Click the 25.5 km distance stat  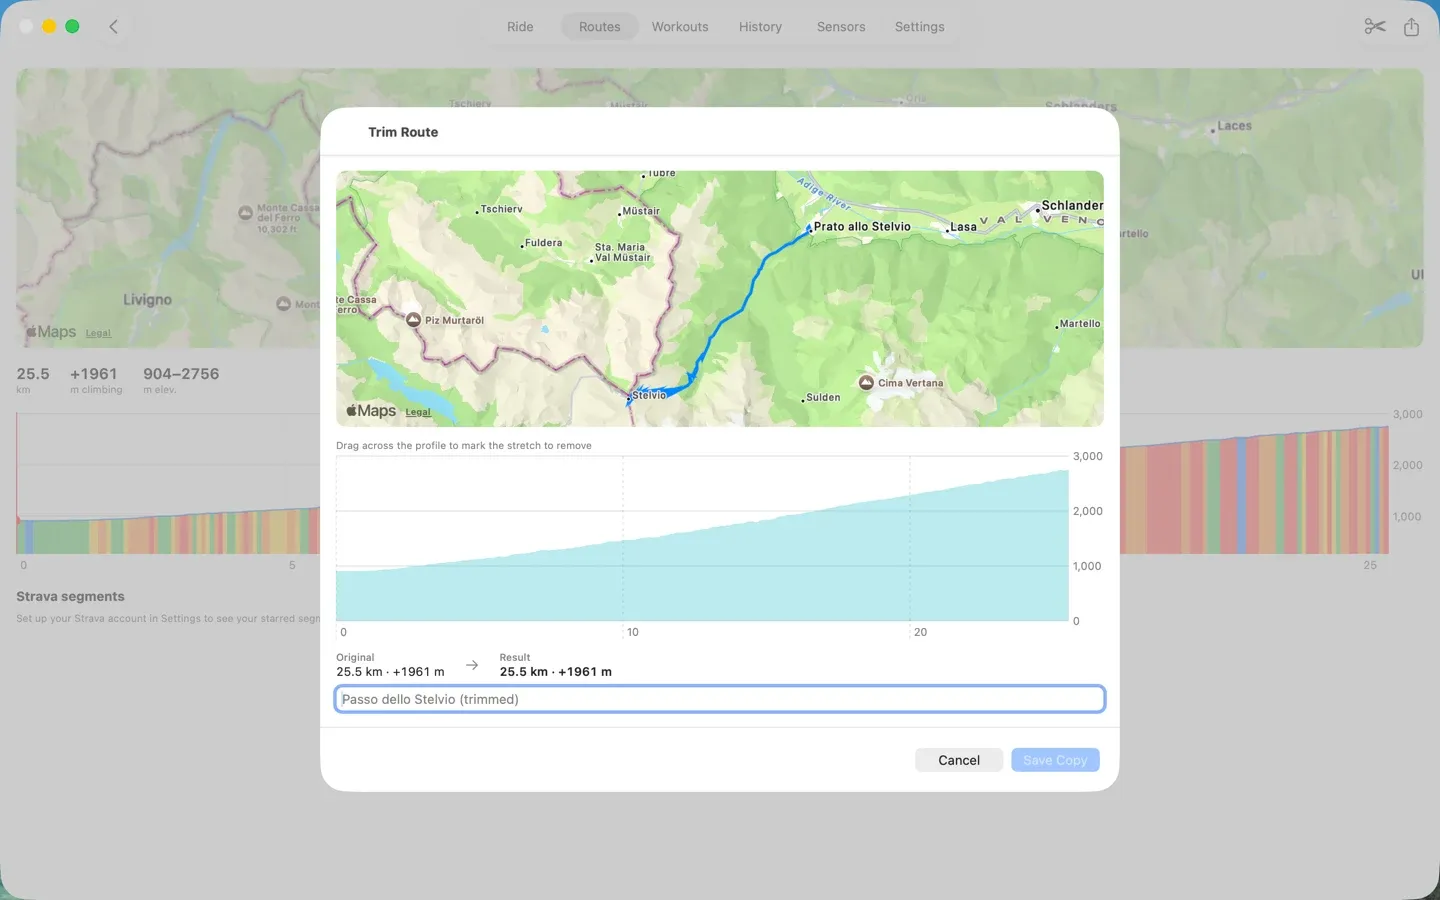[x=33, y=379]
